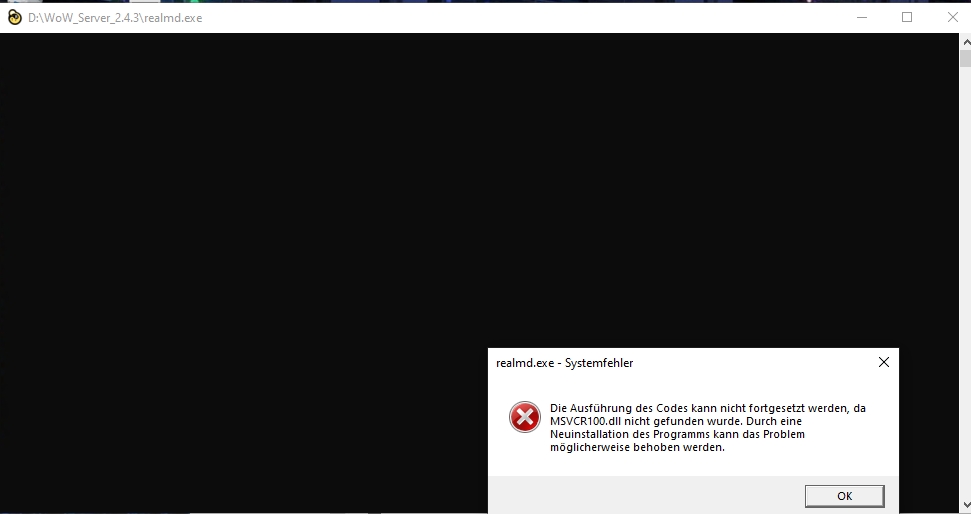
Task: Close the realmd.exe Systemfehler dialog
Action: coord(884,362)
